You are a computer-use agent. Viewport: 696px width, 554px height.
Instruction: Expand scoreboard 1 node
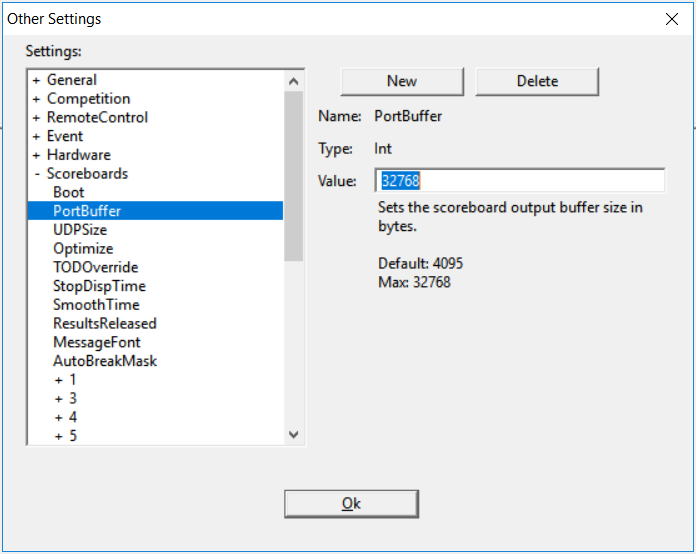pos(59,380)
